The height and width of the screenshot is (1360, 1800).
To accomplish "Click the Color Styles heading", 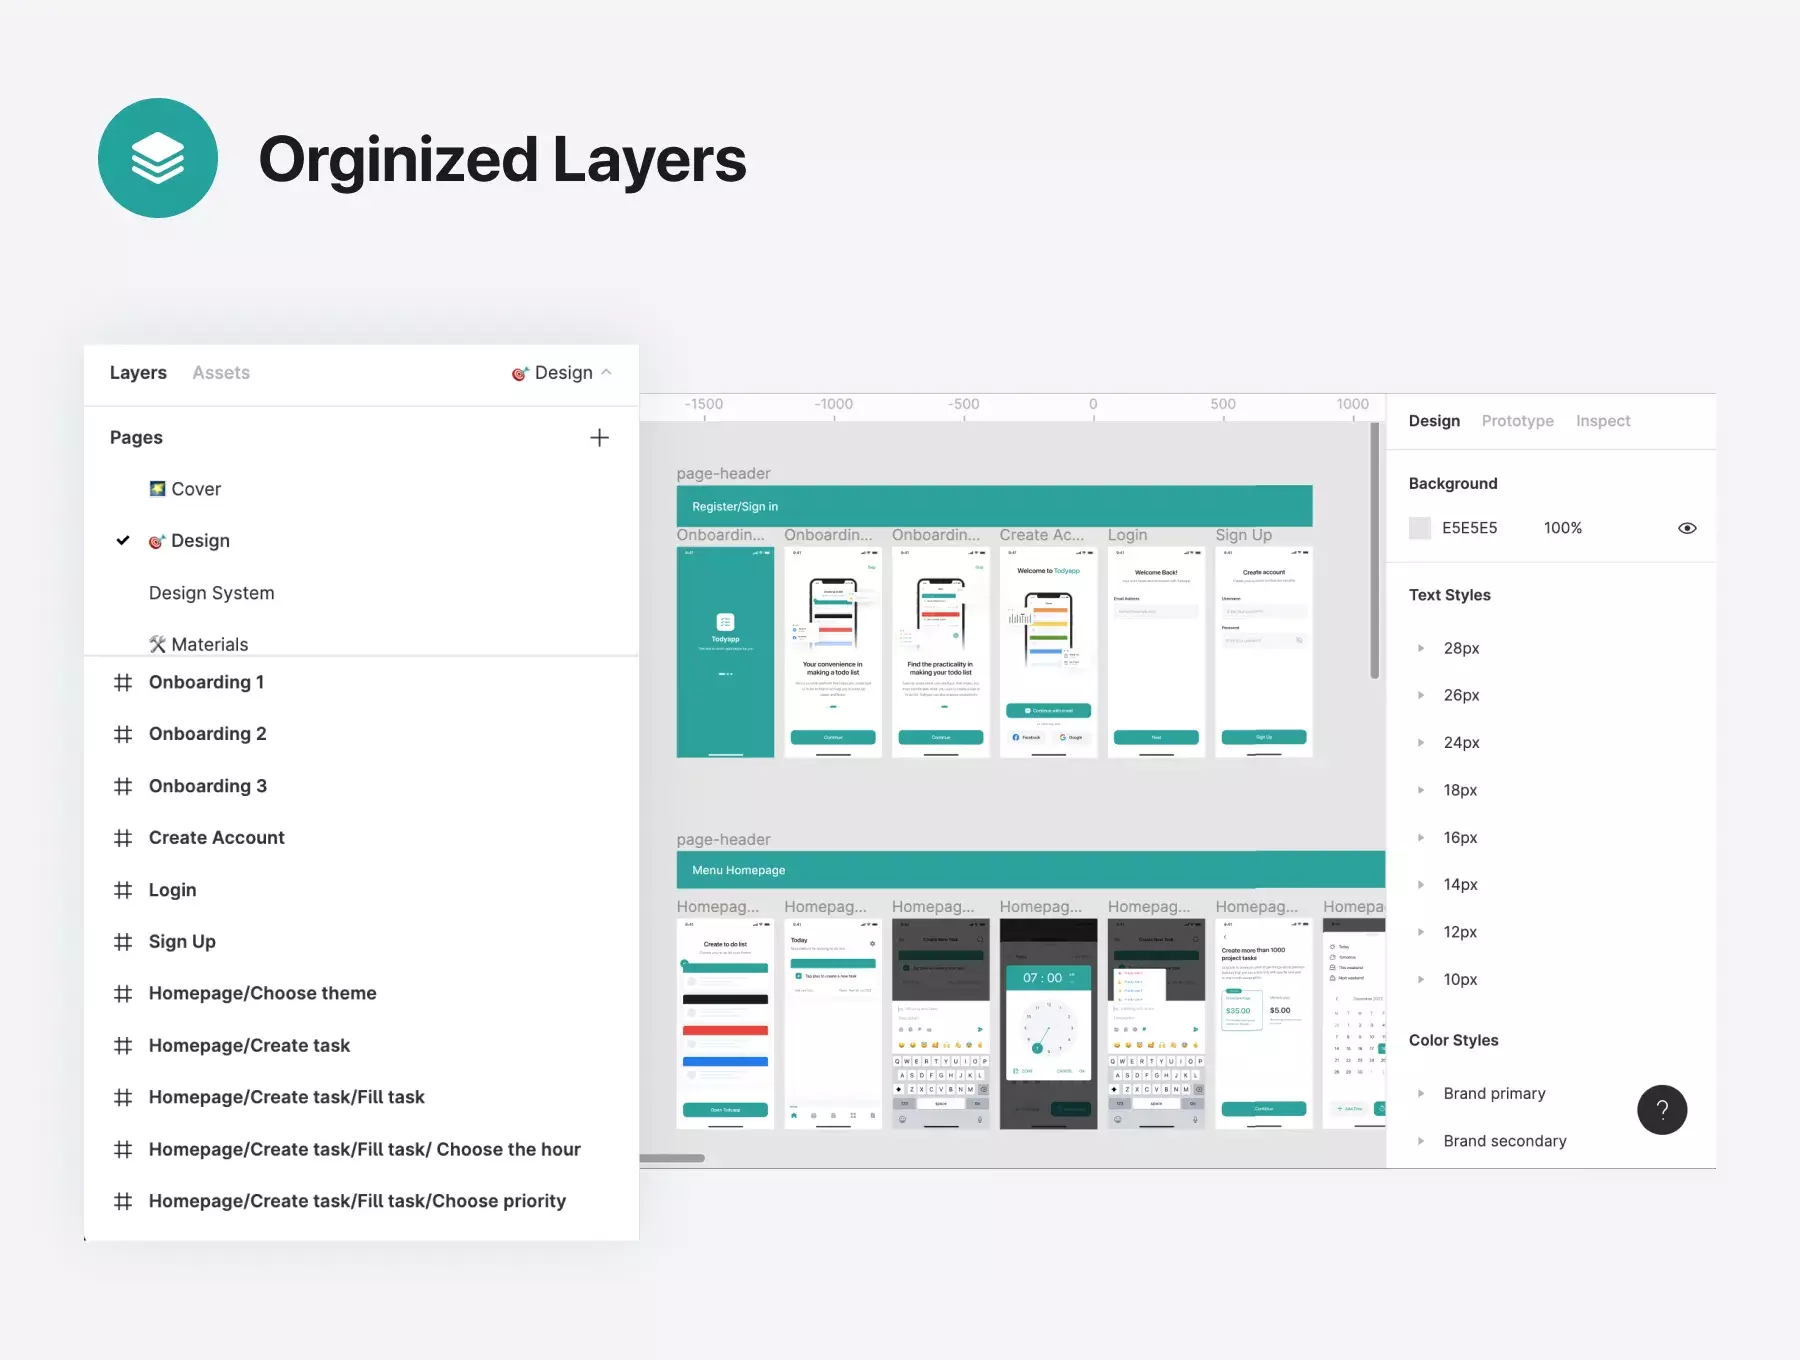I will coord(1453,1040).
